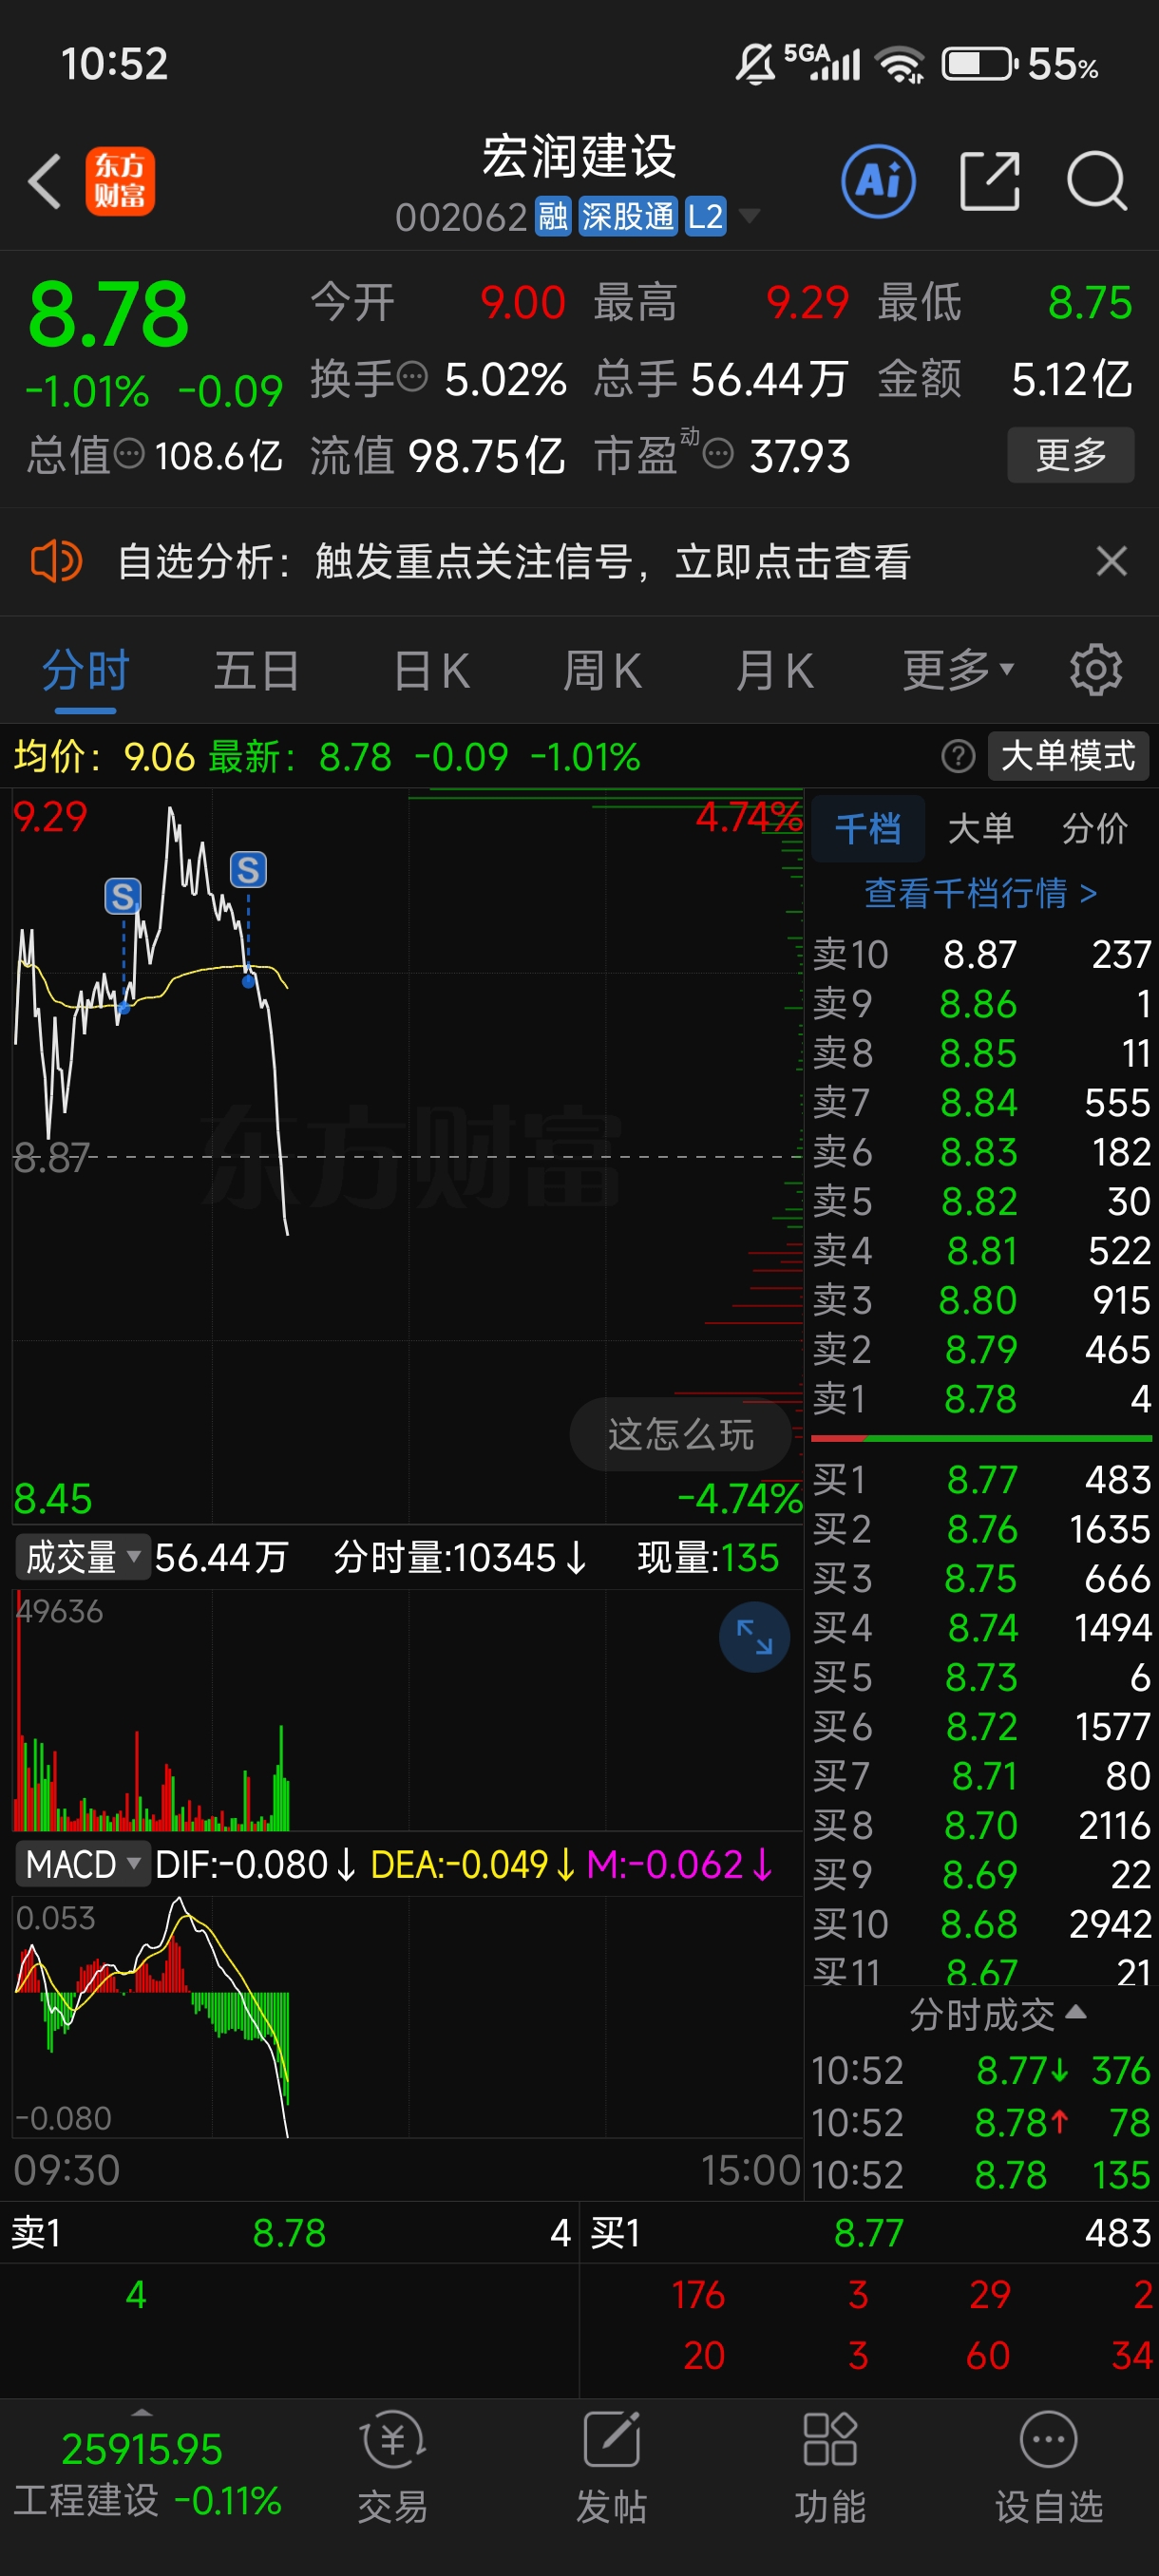The width and height of the screenshot is (1159, 2576).
Task: Select the 买10 row at 8.68
Action: [981, 1924]
